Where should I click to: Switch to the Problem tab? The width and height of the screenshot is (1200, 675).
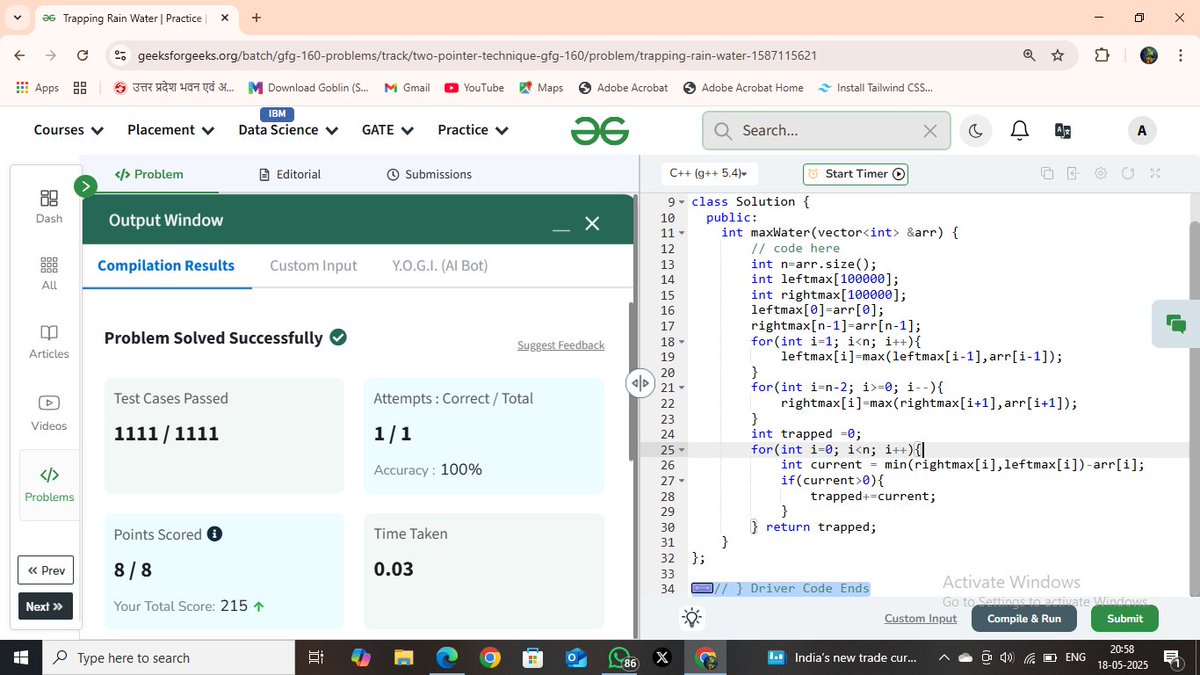pyautogui.click(x=149, y=174)
